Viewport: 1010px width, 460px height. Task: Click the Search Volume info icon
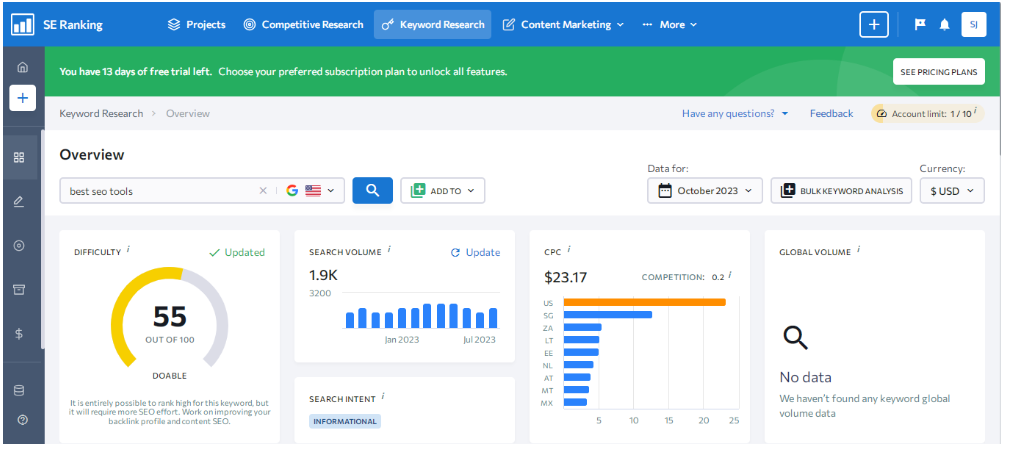[x=389, y=249]
